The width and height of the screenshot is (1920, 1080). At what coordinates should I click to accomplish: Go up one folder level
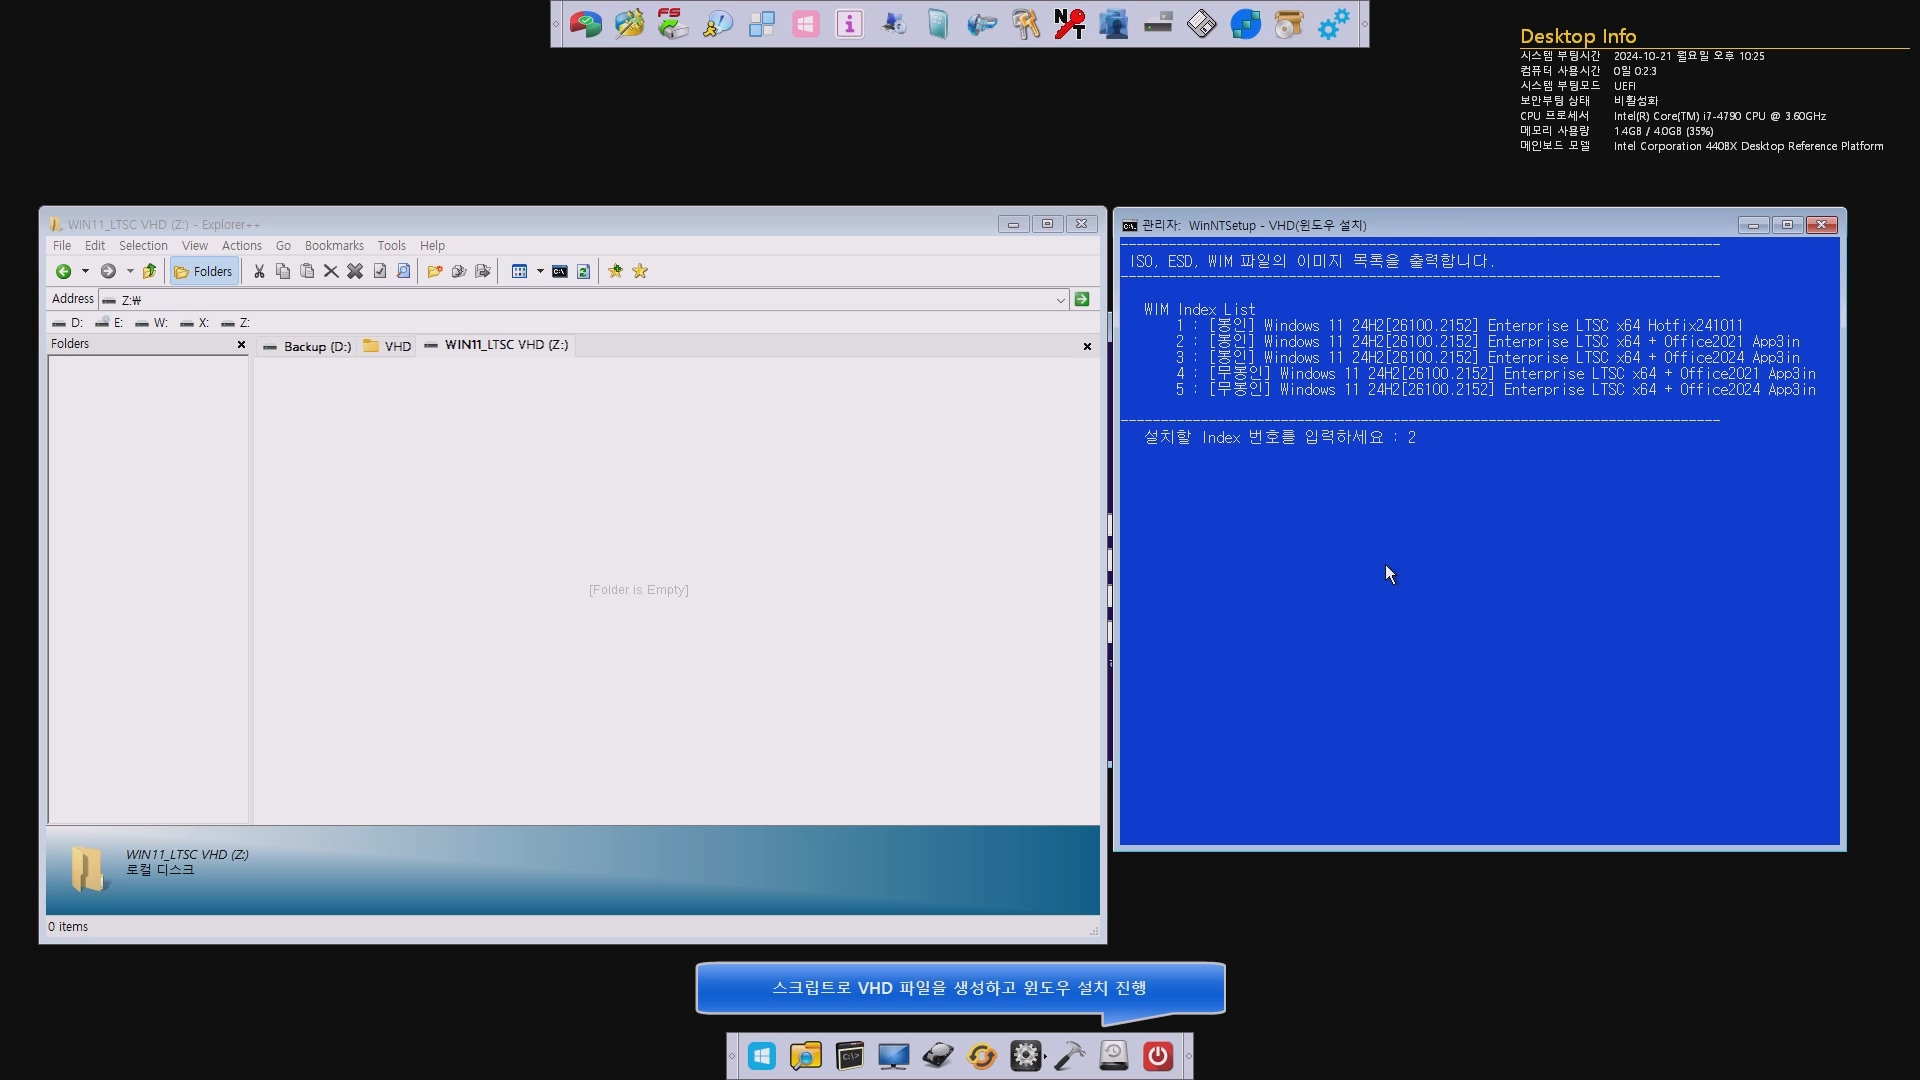pos(150,271)
